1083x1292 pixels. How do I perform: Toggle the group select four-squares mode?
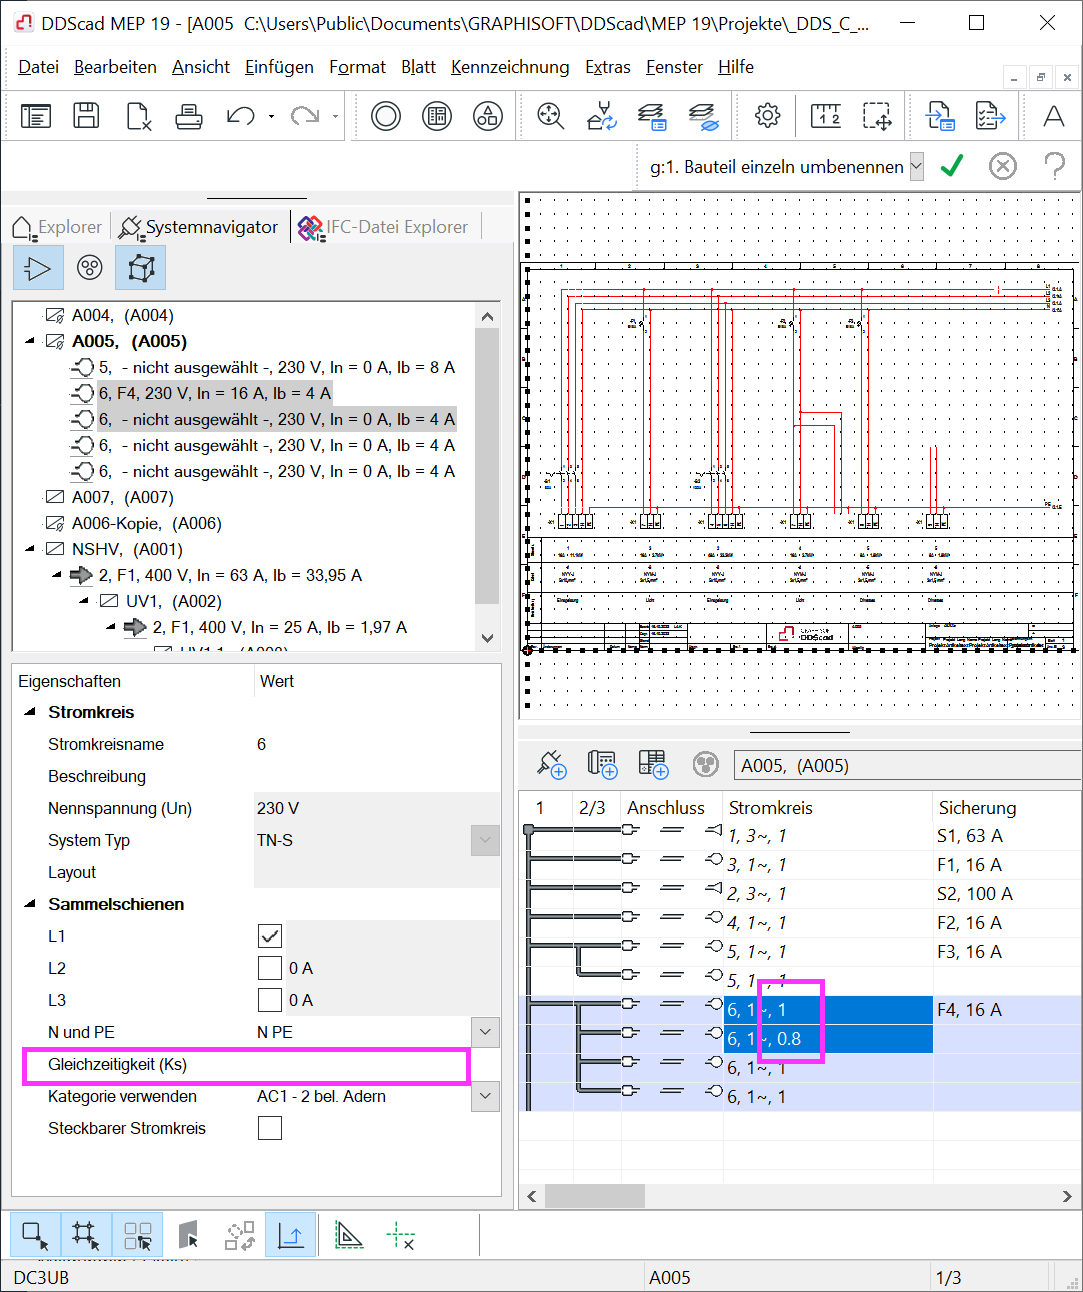point(138,1236)
